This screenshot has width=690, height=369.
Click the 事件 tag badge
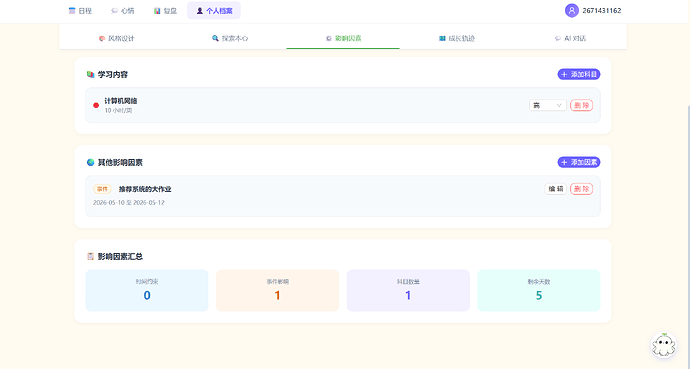pos(102,189)
